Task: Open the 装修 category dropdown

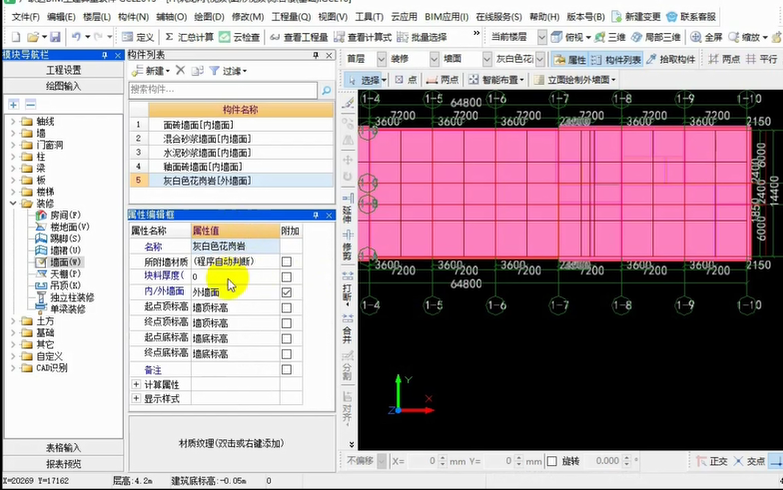Action: pyautogui.click(x=434, y=59)
